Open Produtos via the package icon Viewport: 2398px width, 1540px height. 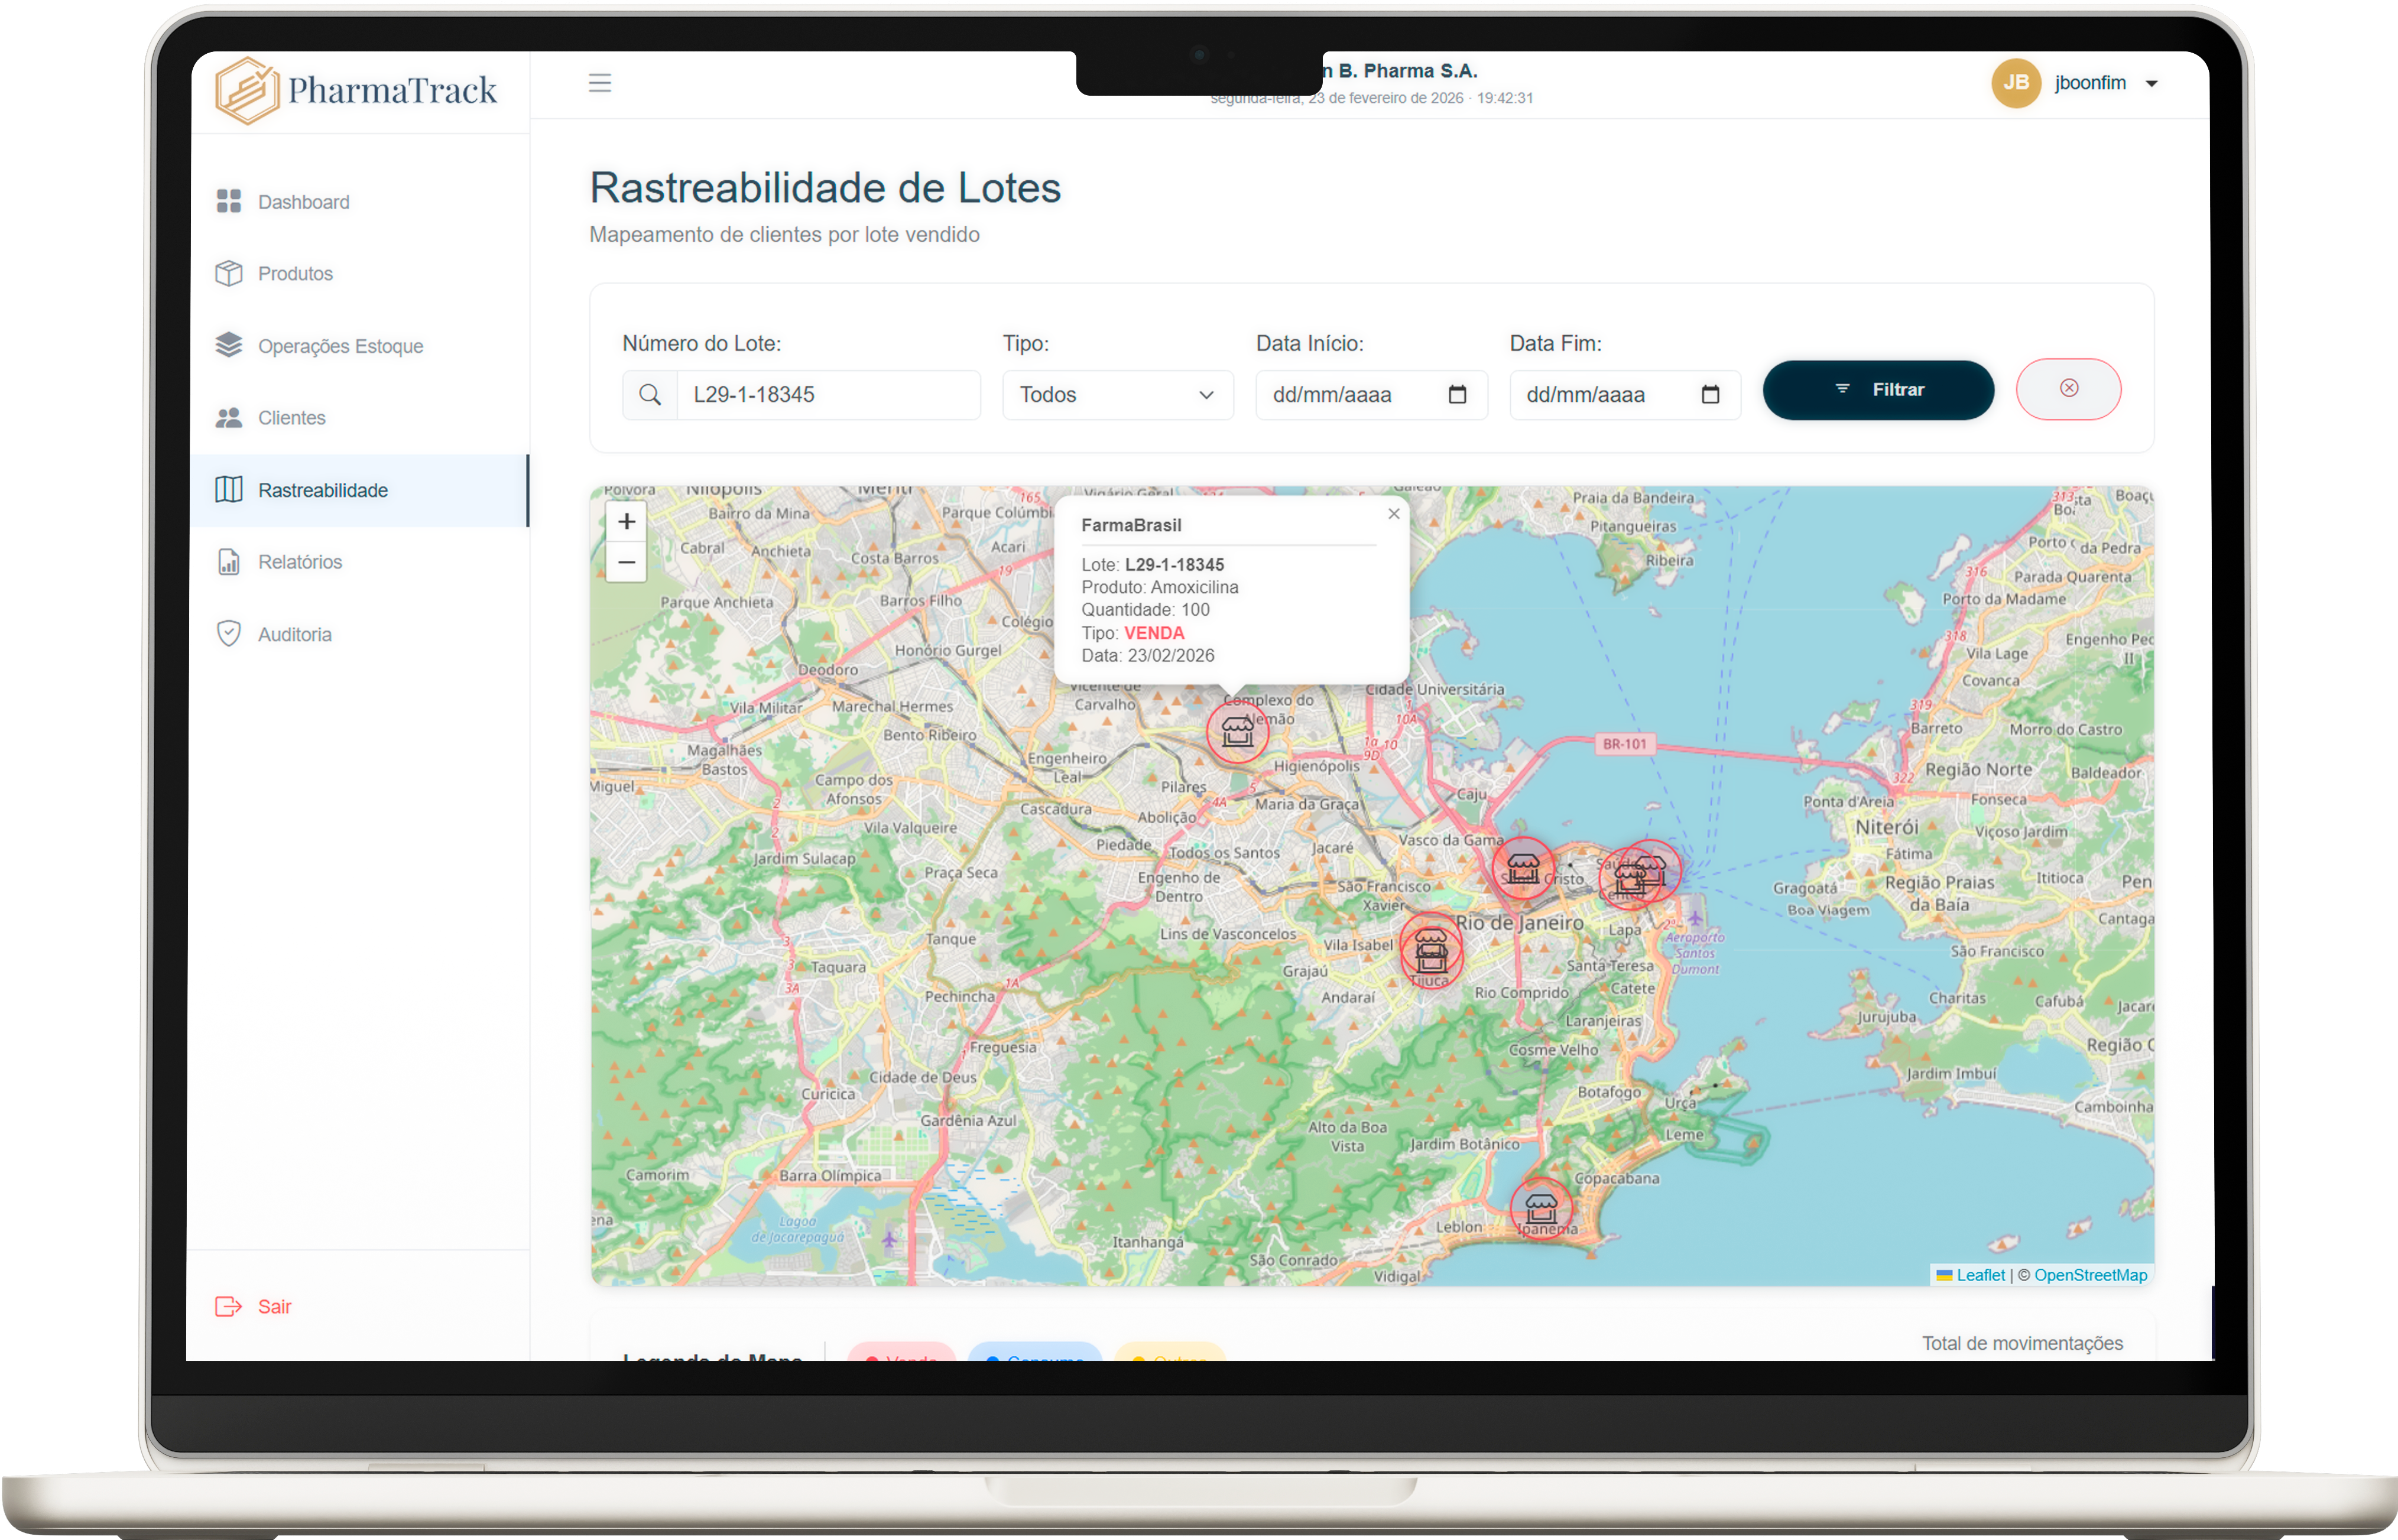(229, 273)
